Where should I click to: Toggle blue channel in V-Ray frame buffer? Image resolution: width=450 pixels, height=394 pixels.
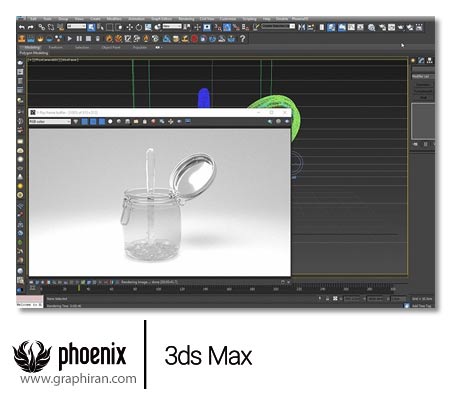click(x=102, y=122)
